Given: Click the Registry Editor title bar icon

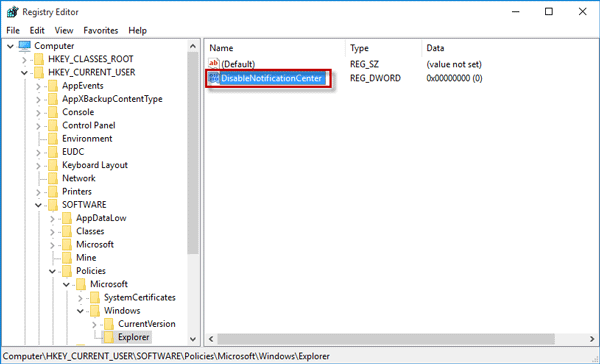Looking at the screenshot, I should [x=12, y=12].
